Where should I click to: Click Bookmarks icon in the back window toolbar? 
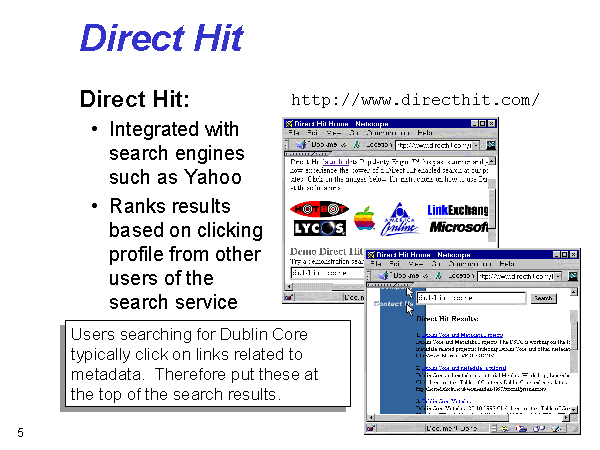(301, 145)
